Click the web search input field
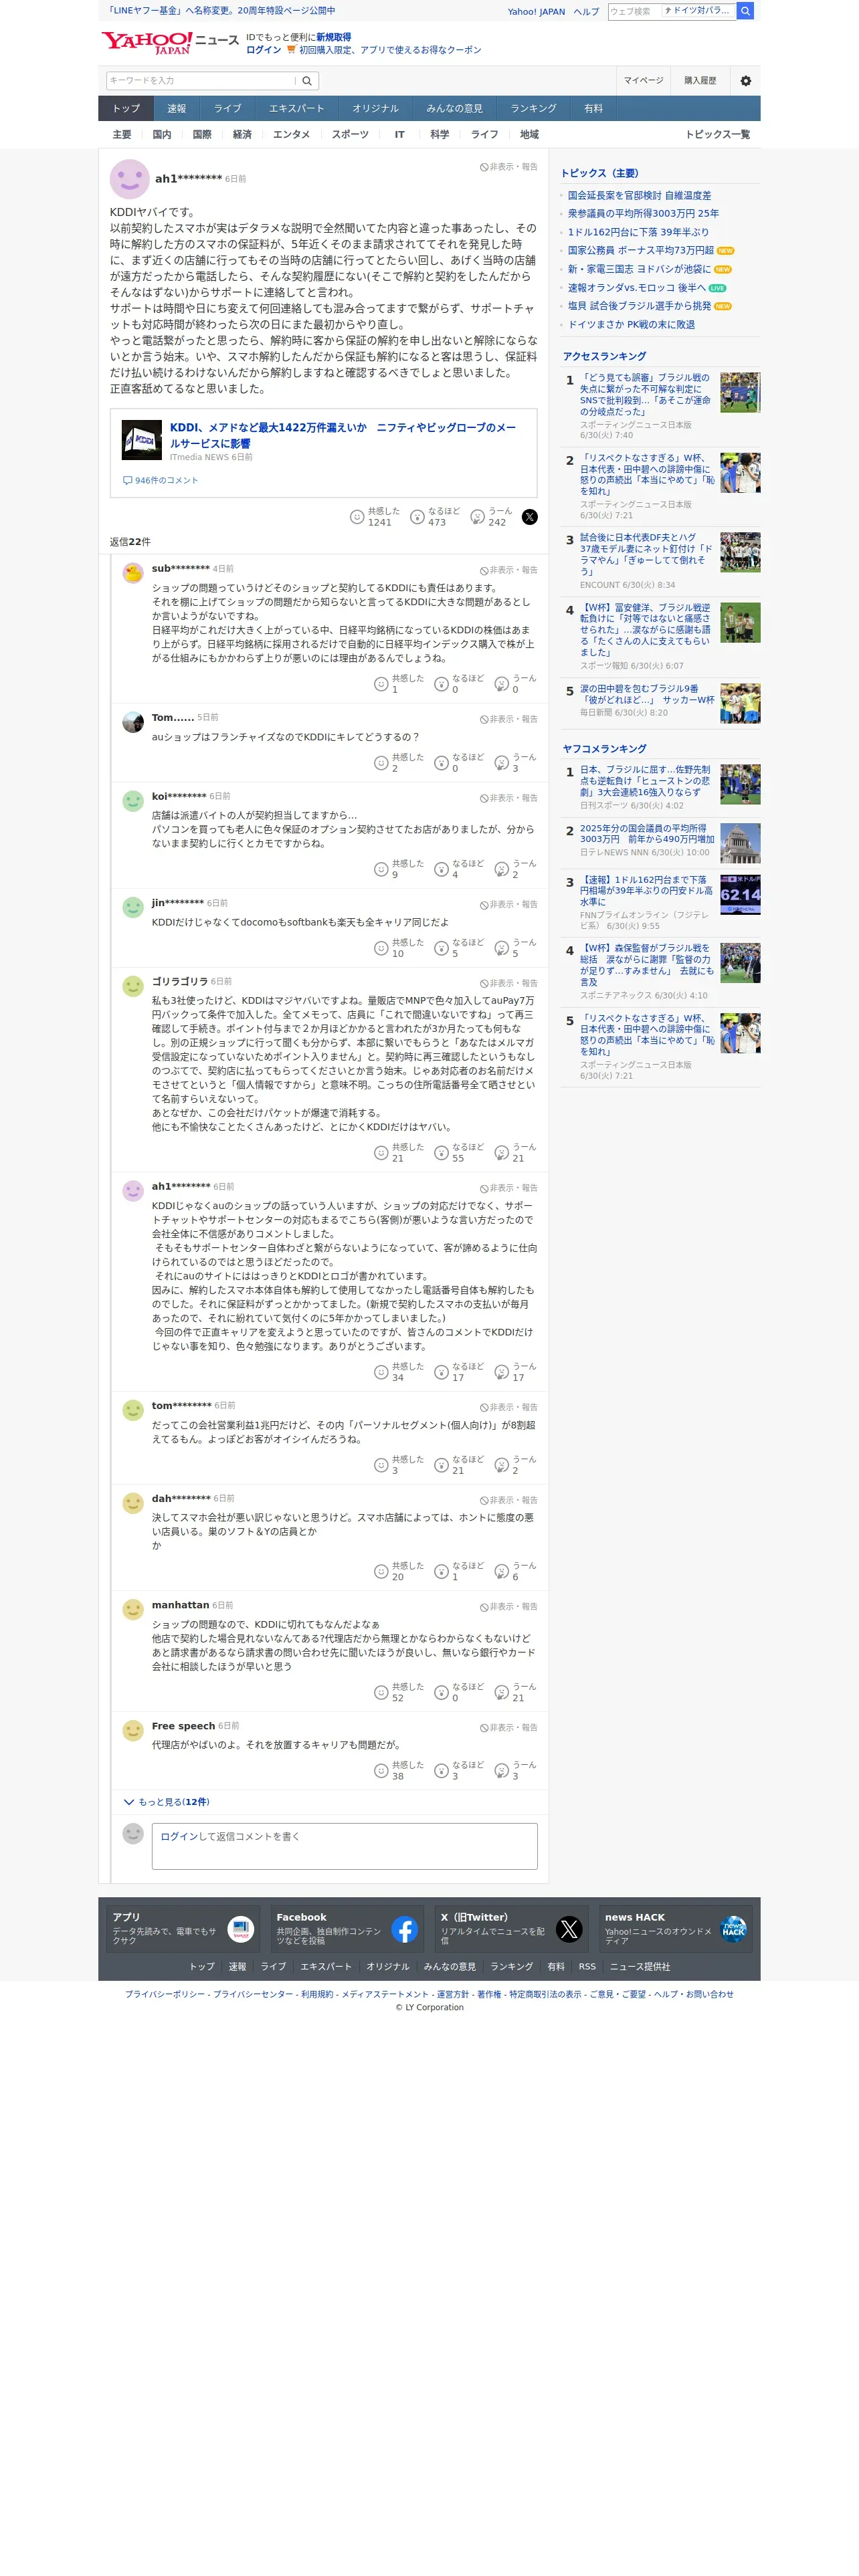 634,11
